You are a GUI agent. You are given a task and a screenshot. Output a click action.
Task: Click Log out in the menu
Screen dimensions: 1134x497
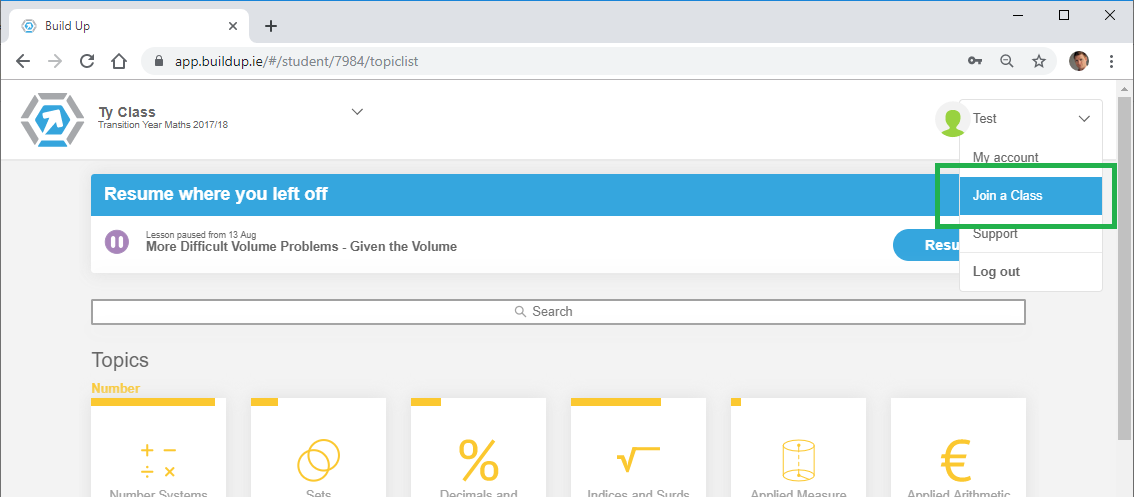point(996,272)
